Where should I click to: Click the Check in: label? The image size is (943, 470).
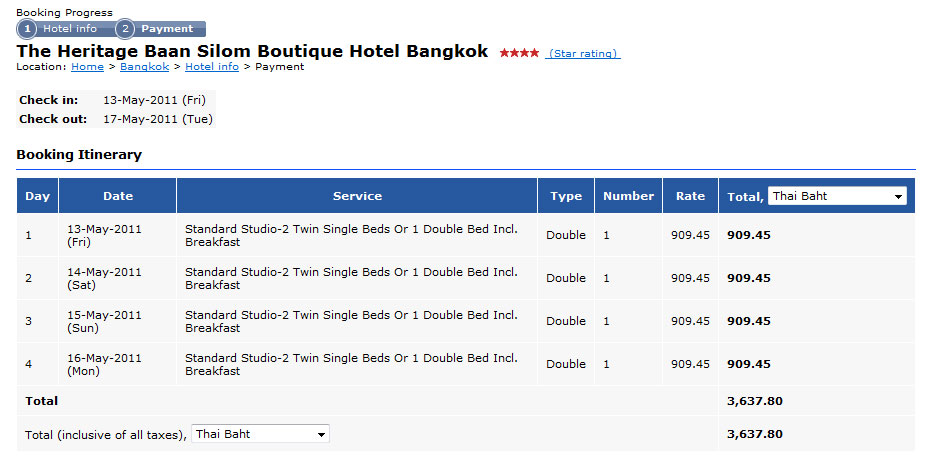(x=49, y=100)
